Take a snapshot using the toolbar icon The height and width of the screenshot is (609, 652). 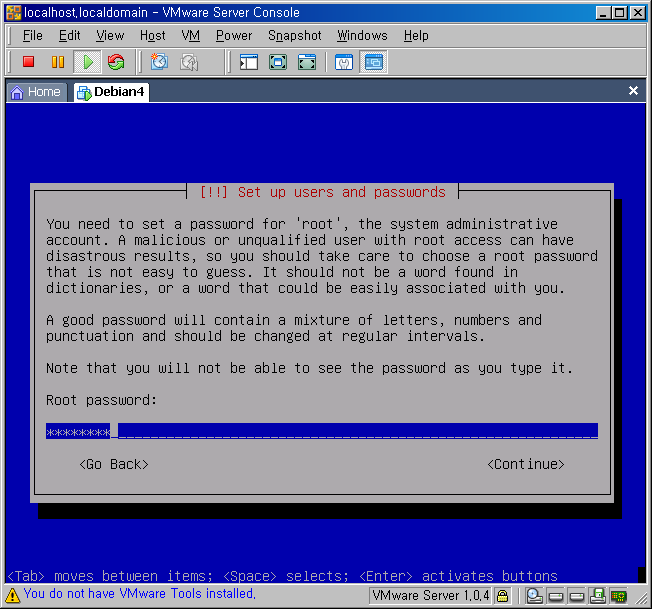coord(159,62)
